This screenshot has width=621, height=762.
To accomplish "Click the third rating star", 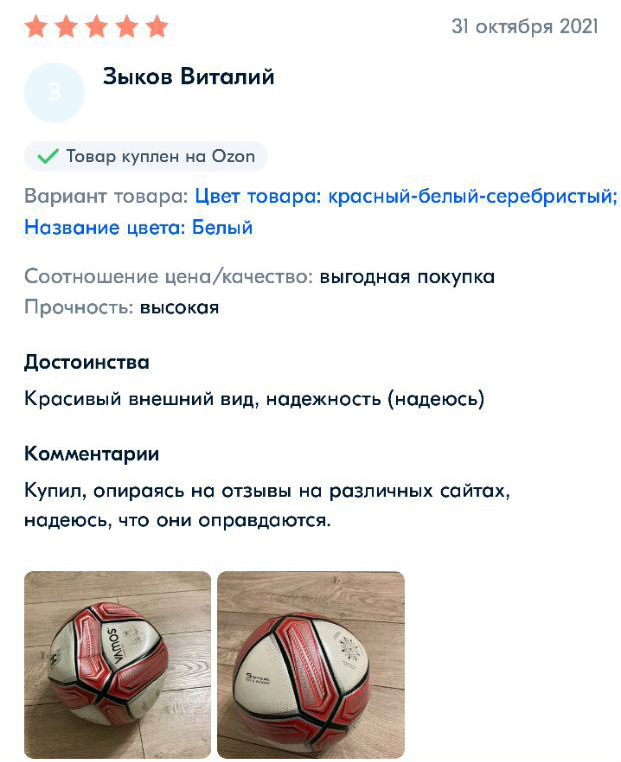I will pyautogui.click(x=97, y=27).
